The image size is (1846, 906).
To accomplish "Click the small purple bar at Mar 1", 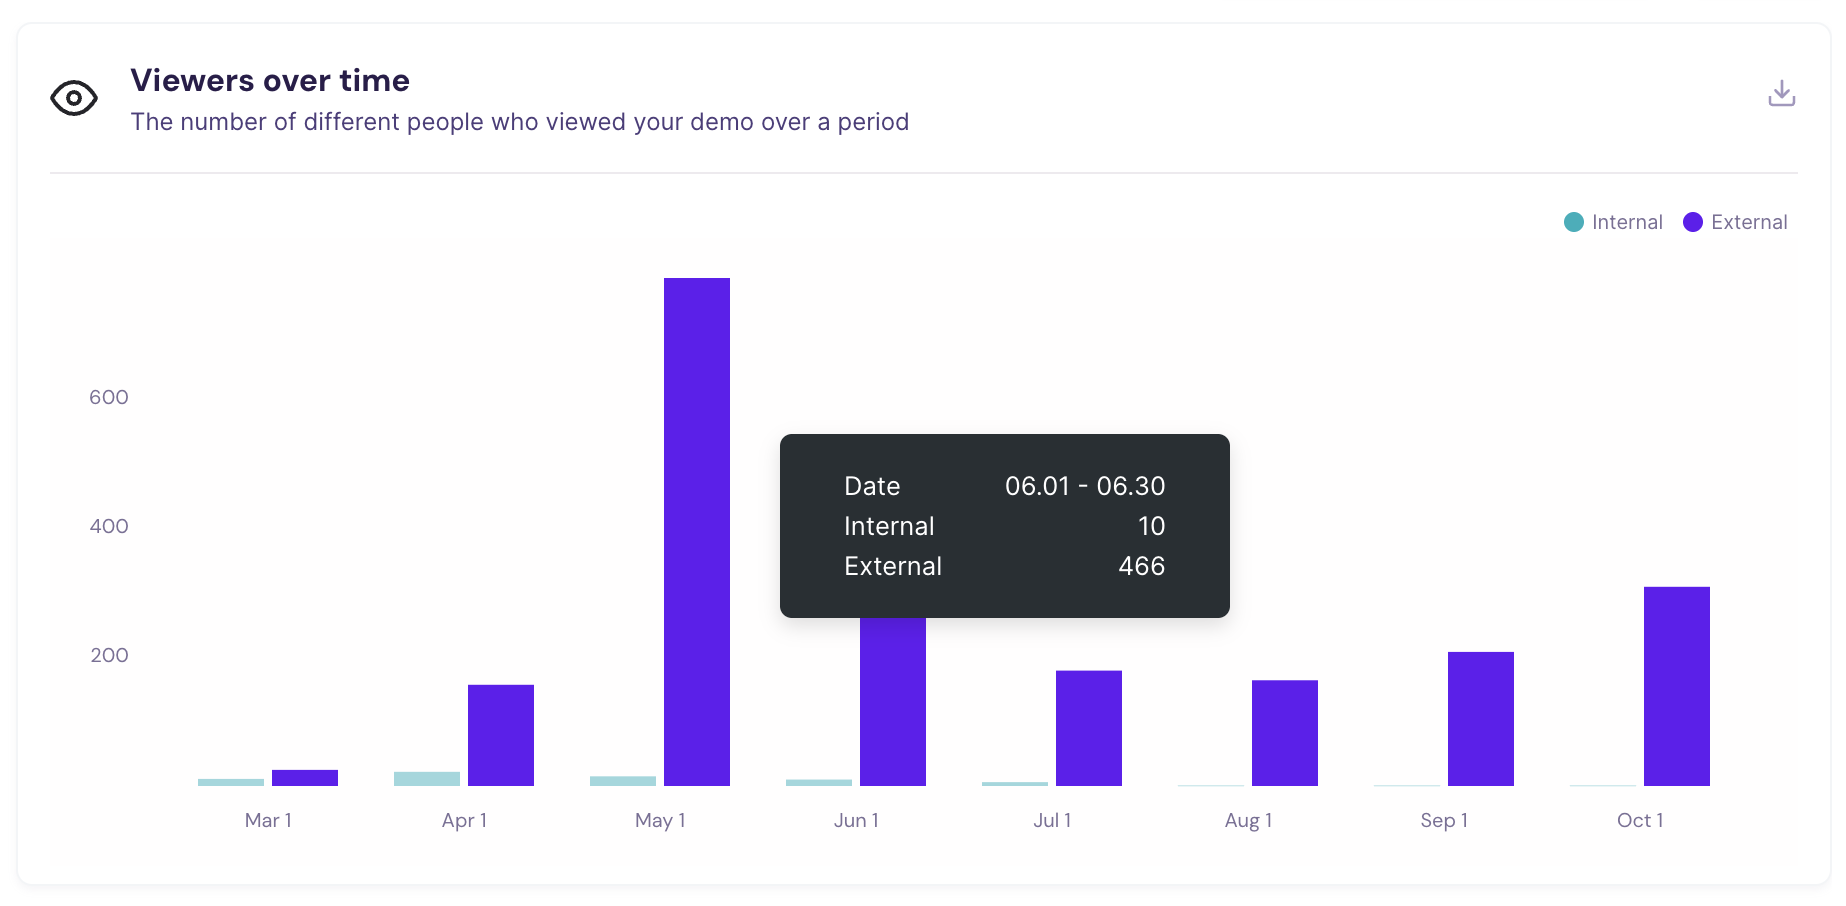I will coord(305,778).
